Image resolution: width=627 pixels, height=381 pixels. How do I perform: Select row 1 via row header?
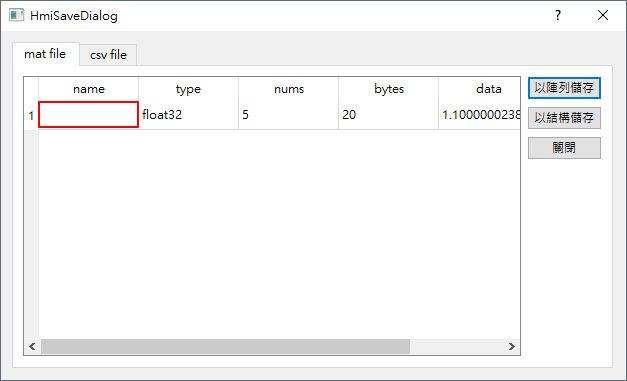coord(31,116)
